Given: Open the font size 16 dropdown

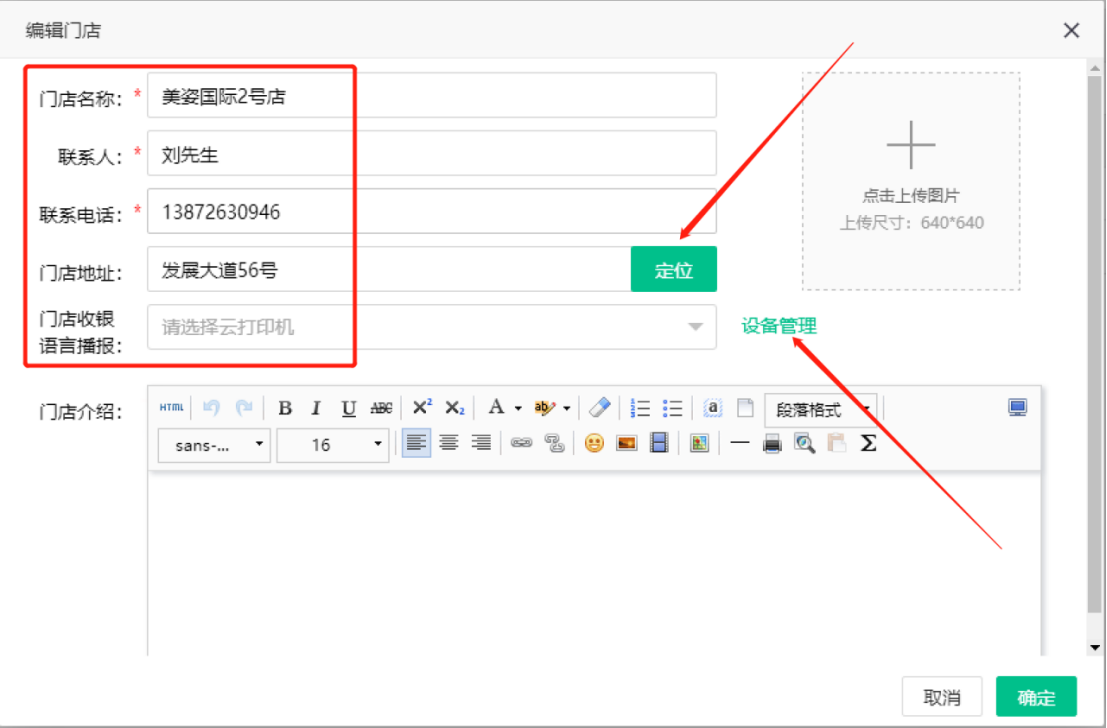Looking at the screenshot, I should (333, 445).
